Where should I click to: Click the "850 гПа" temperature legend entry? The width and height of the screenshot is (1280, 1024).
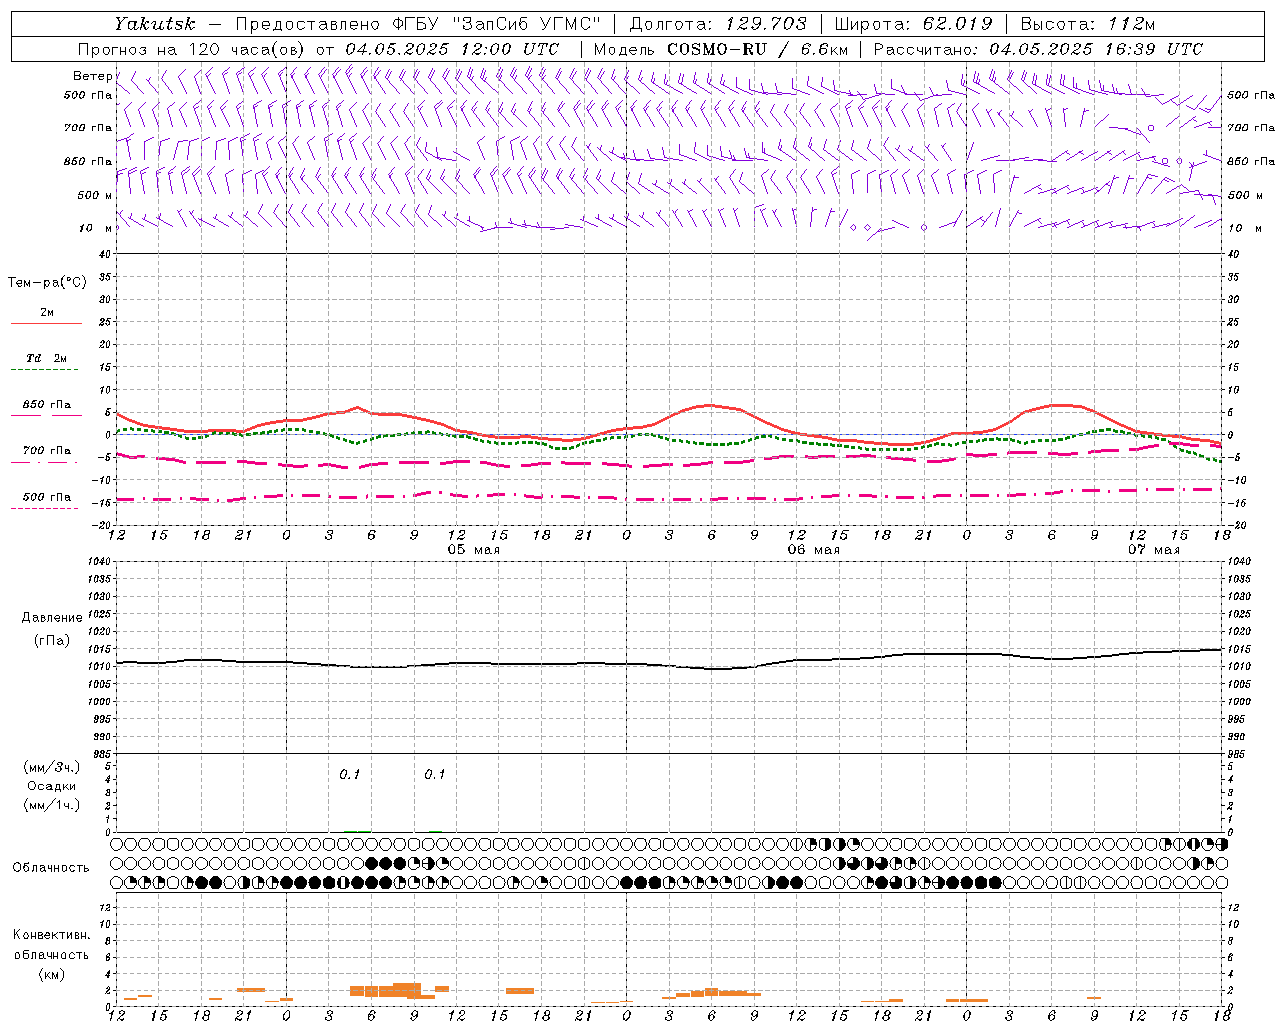[x=47, y=405]
